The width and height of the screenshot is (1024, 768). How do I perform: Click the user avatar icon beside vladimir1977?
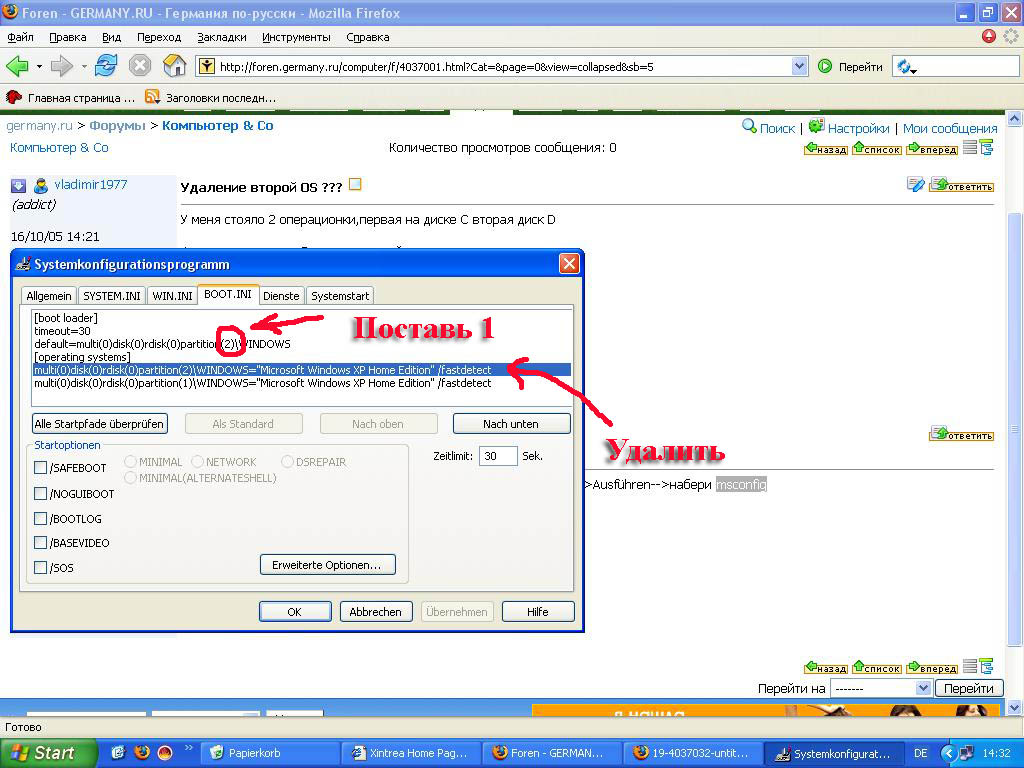[x=40, y=185]
